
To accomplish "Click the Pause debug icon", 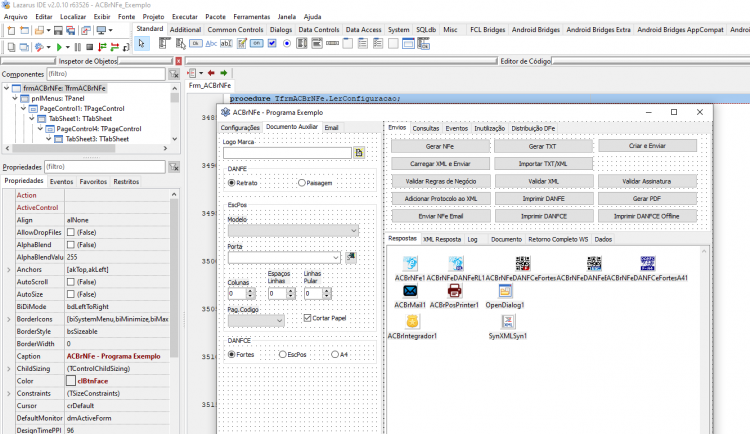I will [78, 47].
